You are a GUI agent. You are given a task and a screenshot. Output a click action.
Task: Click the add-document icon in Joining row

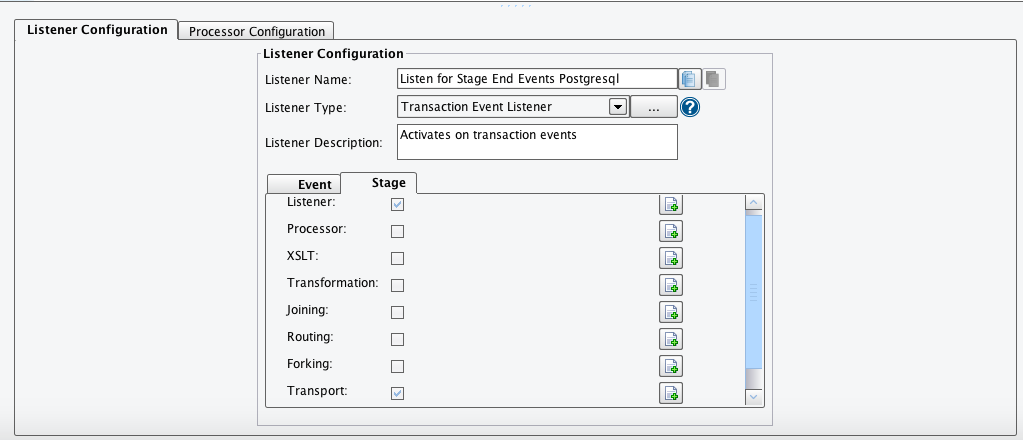coord(671,312)
